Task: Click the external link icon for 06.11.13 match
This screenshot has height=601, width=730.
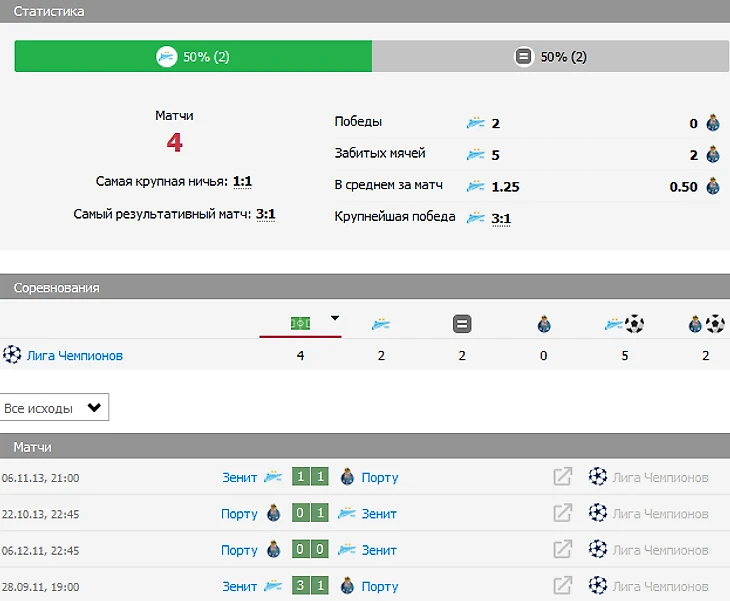Action: (563, 477)
